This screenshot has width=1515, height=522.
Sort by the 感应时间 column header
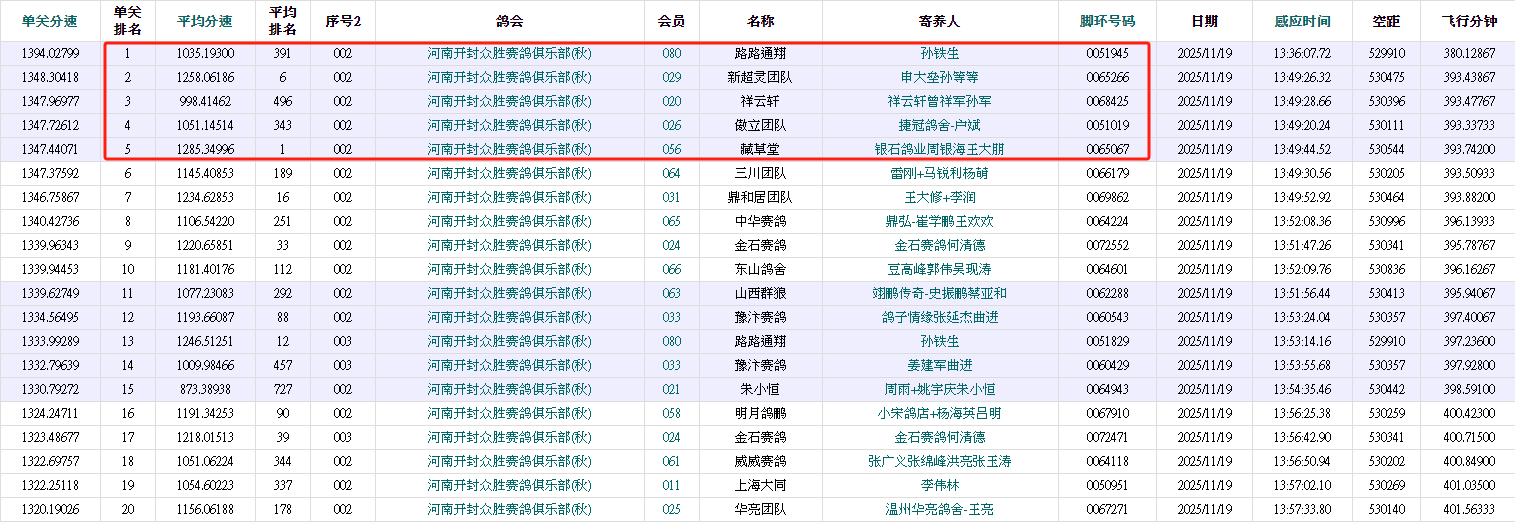click(1302, 21)
